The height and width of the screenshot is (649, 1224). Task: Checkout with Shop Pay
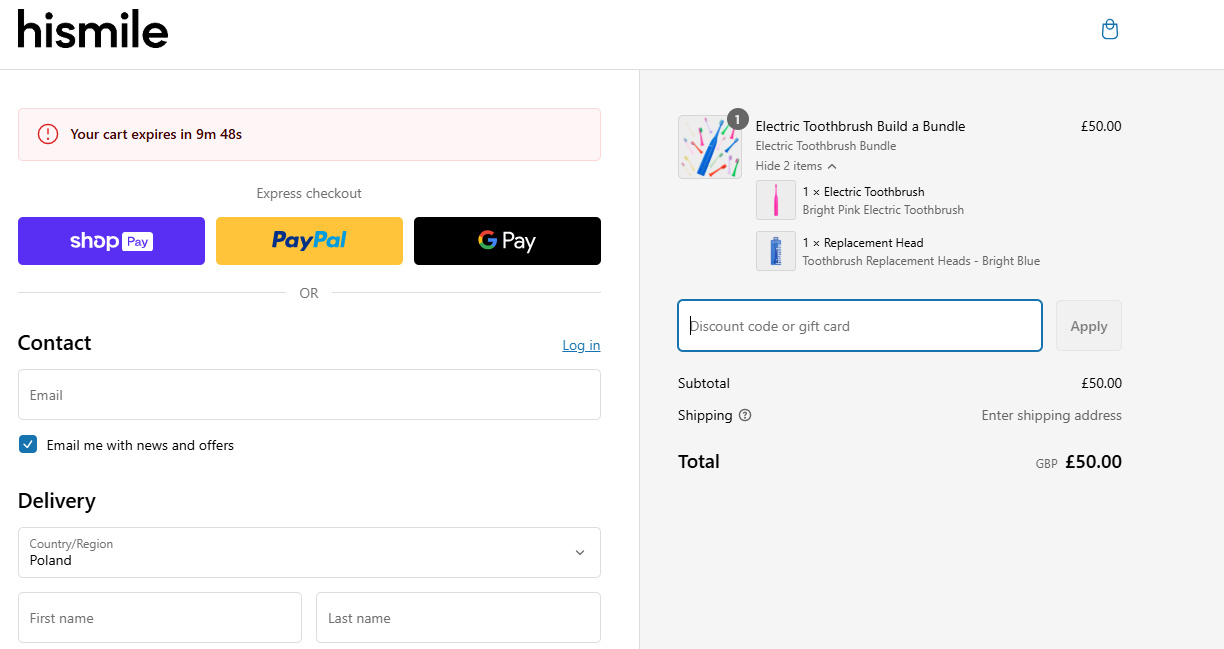111,241
